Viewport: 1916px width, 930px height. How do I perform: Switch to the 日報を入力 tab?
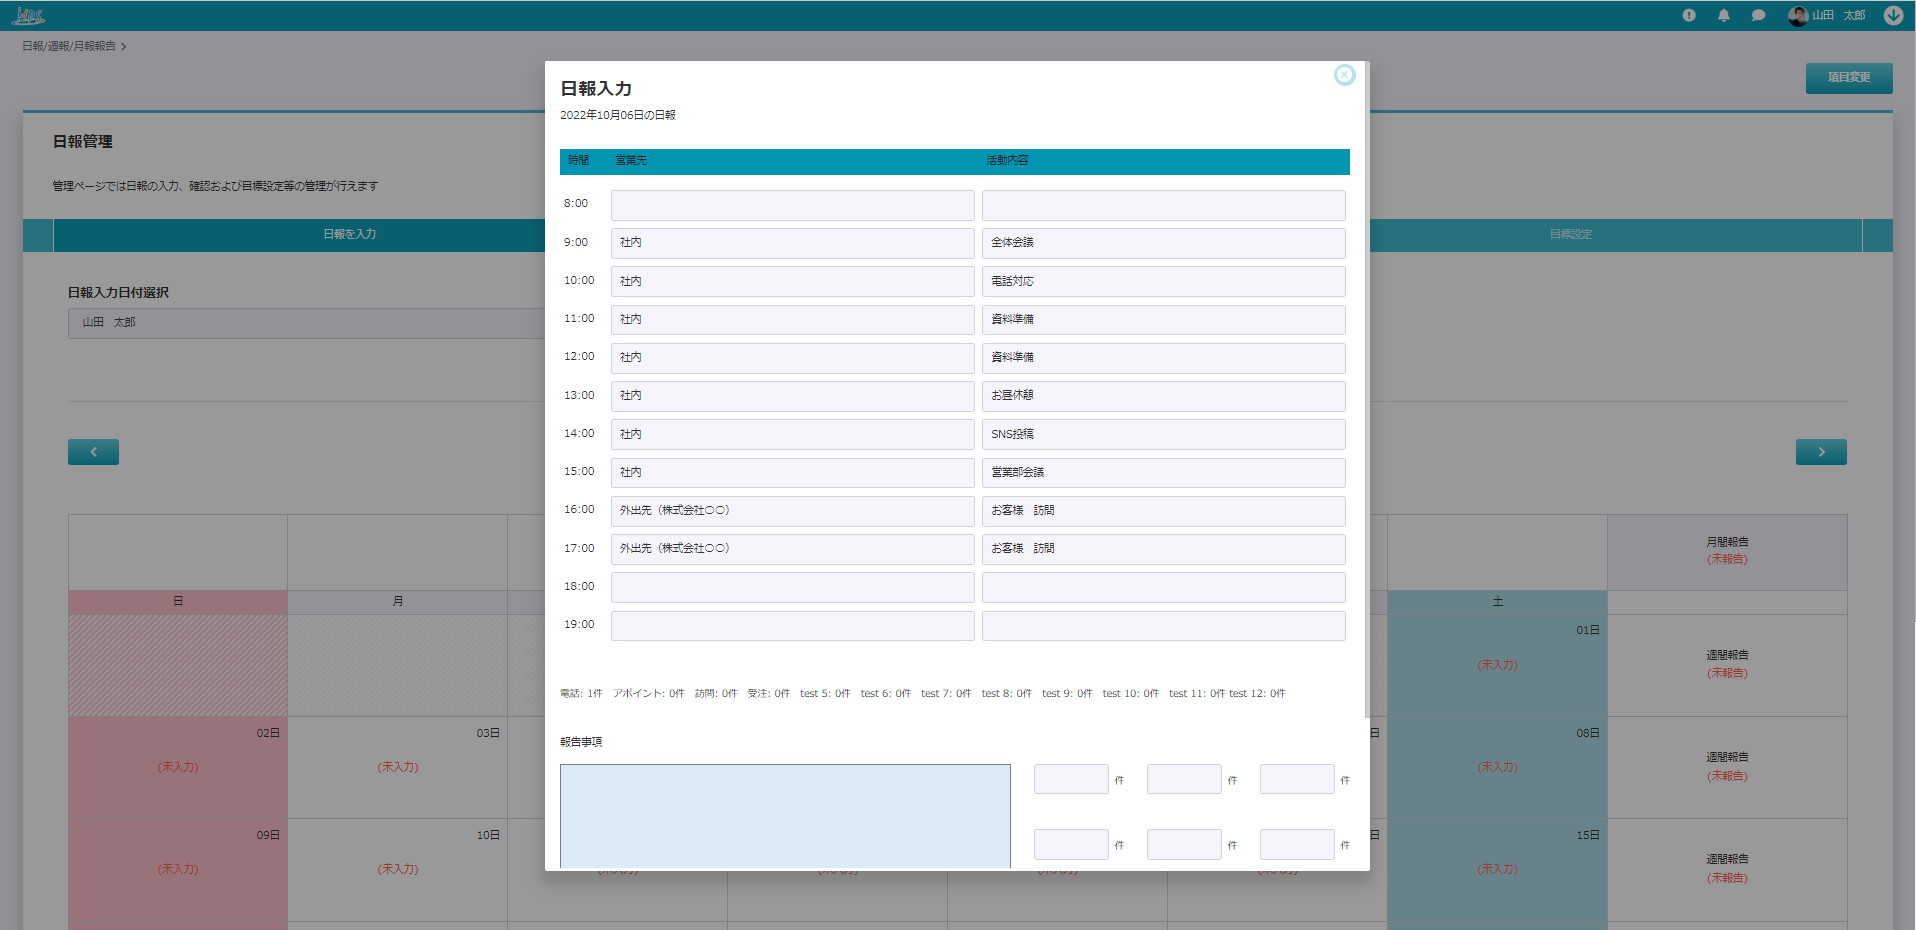349,234
